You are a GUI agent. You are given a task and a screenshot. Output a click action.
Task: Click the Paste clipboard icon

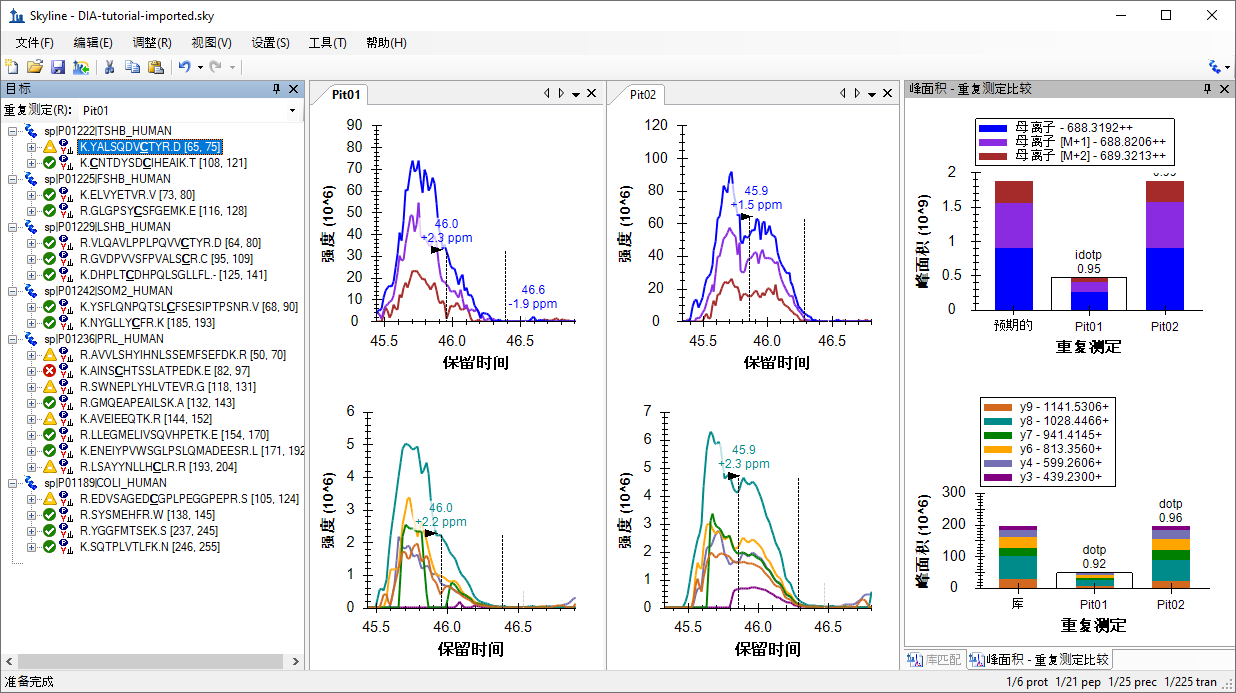point(155,67)
